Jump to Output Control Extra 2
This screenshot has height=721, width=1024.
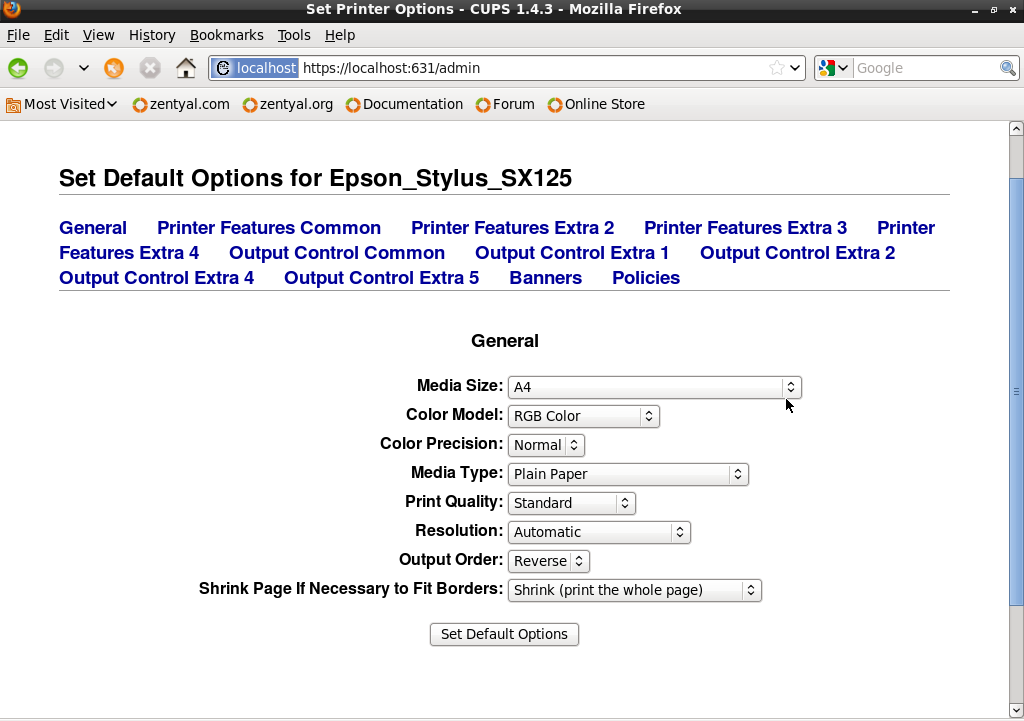click(x=797, y=253)
